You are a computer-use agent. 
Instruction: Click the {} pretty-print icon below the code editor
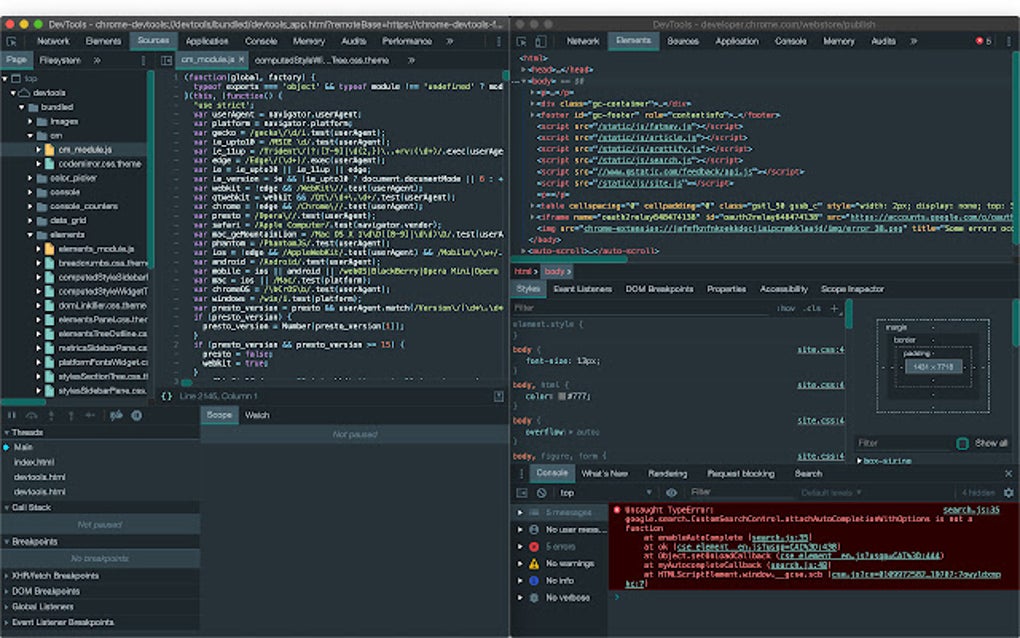tap(167, 396)
